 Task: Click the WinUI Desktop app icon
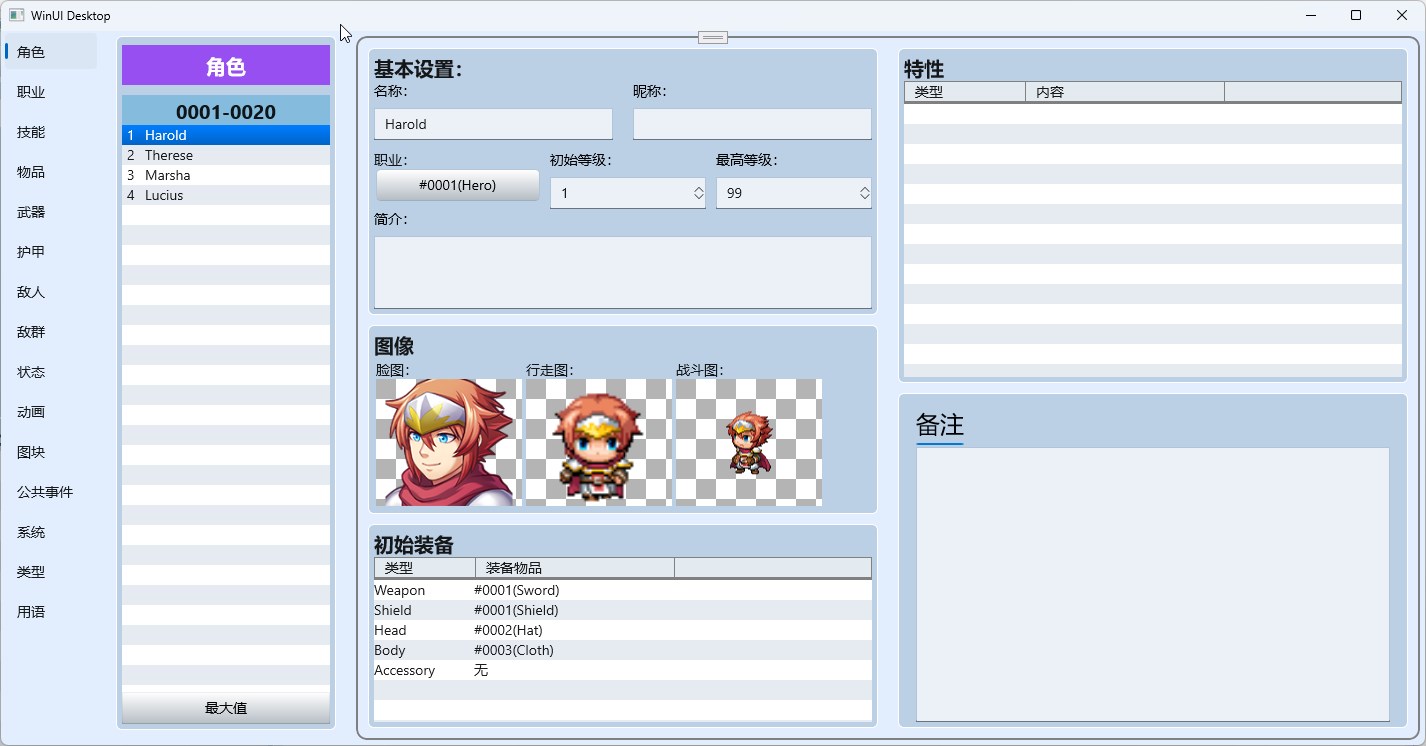coord(16,15)
